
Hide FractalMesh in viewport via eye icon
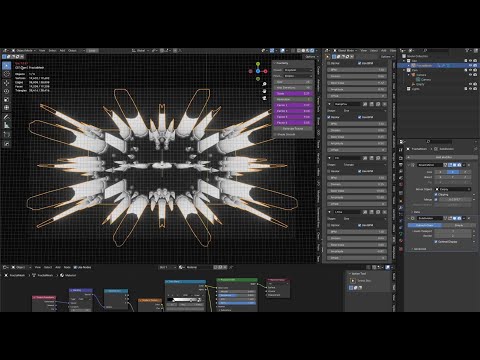pyautogui.click(x=470, y=66)
